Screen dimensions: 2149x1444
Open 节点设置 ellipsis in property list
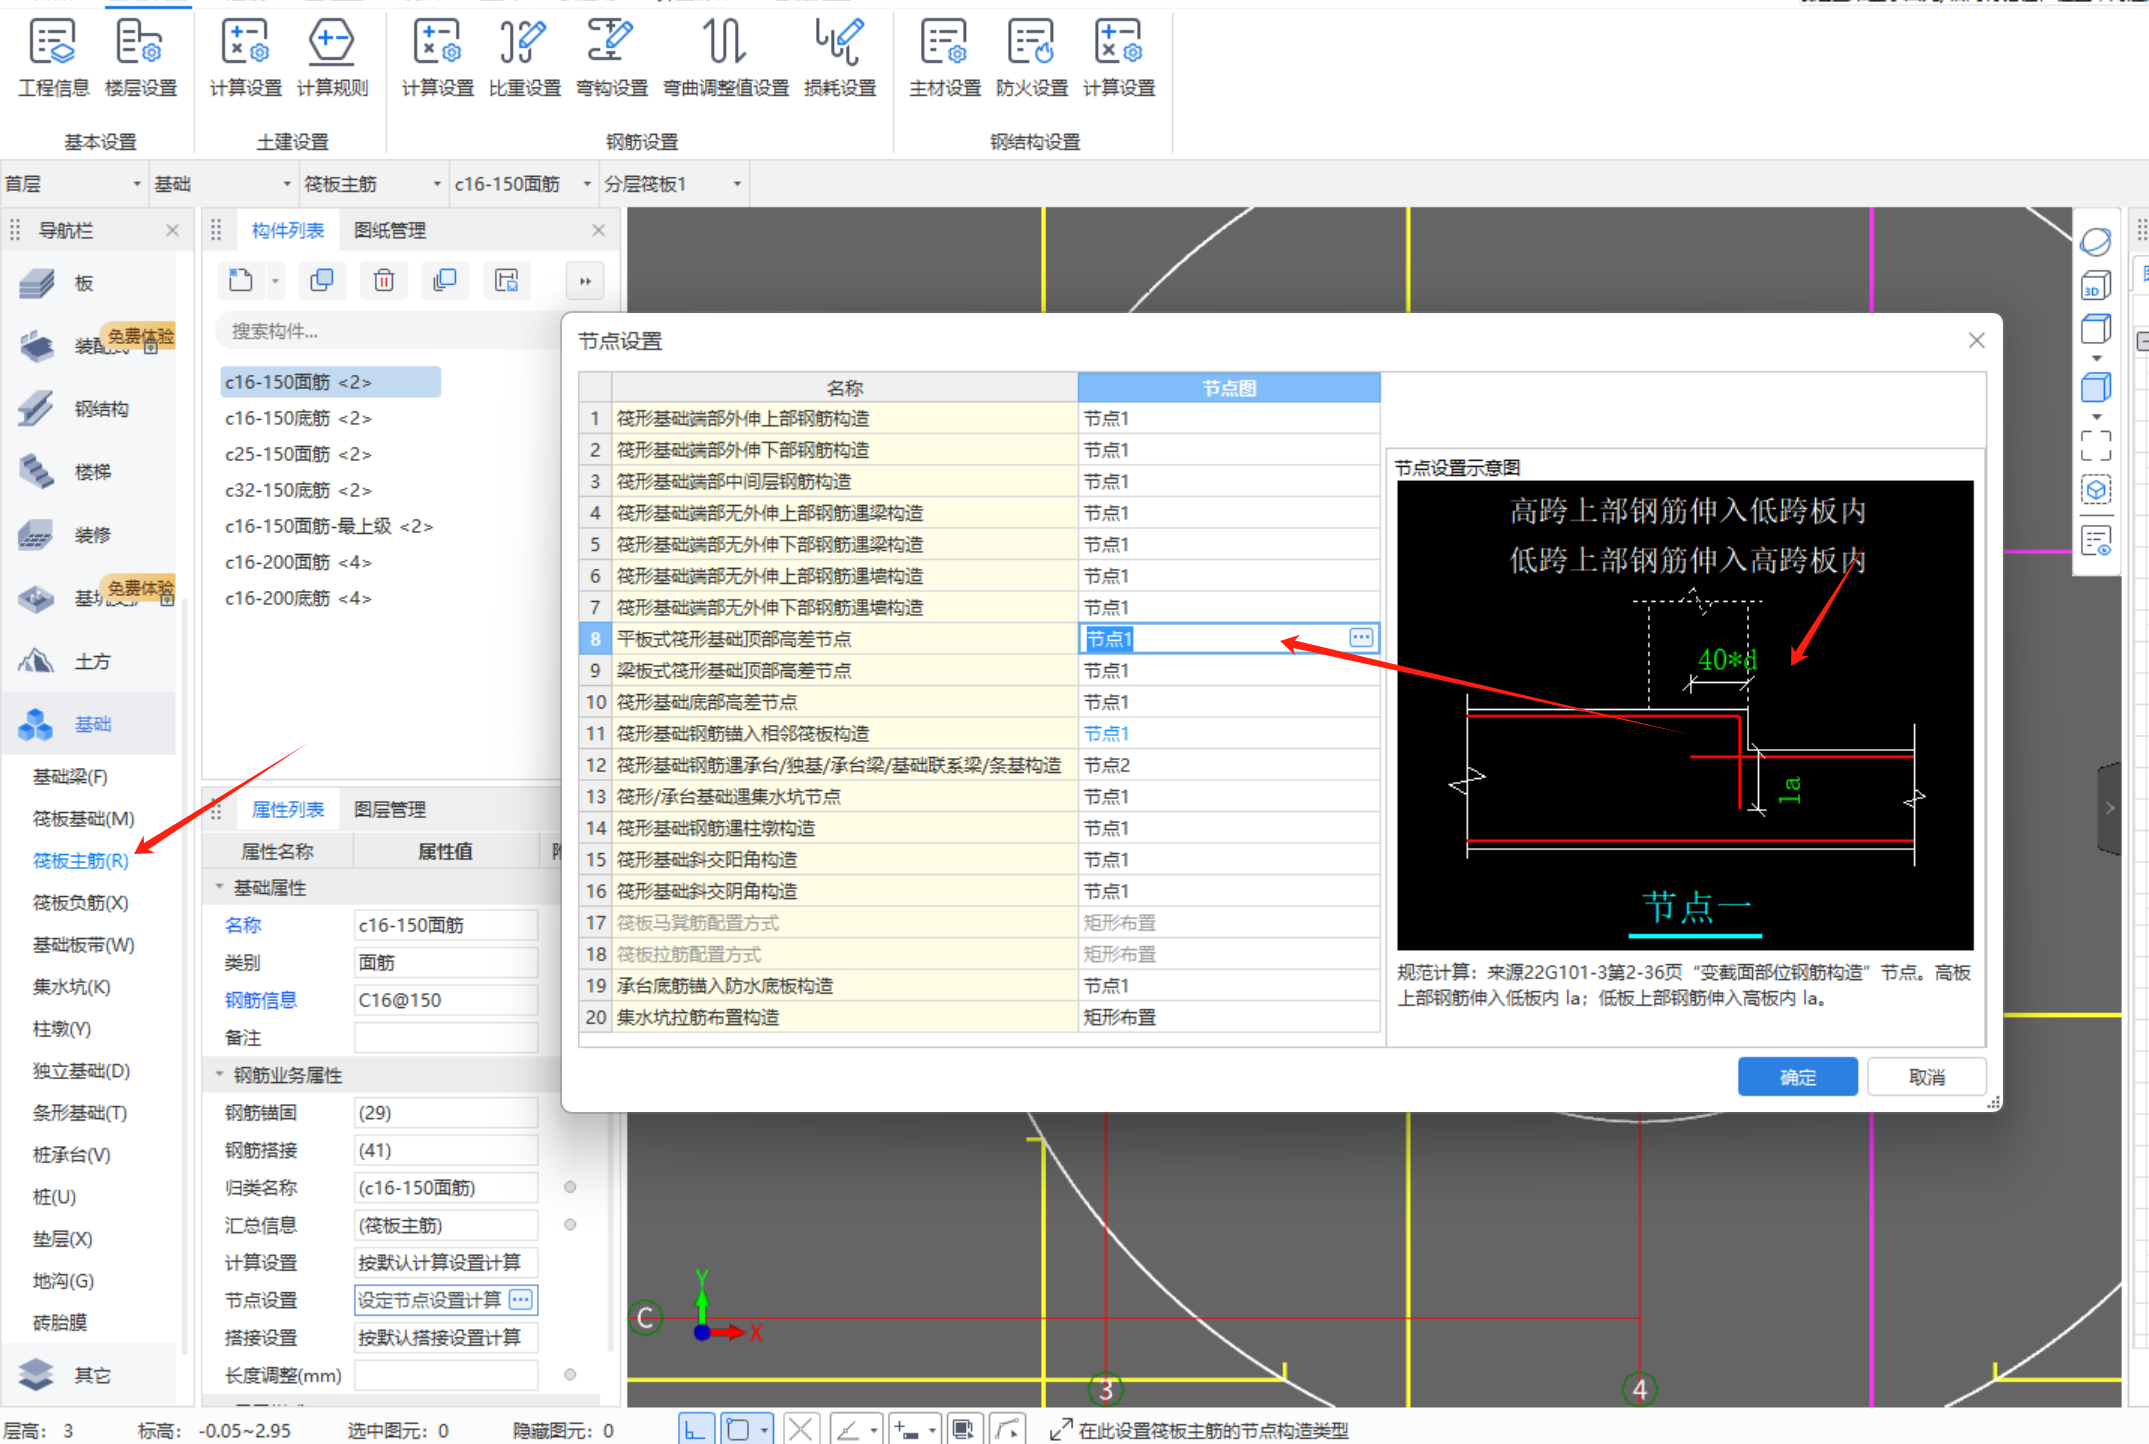click(521, 1299)
